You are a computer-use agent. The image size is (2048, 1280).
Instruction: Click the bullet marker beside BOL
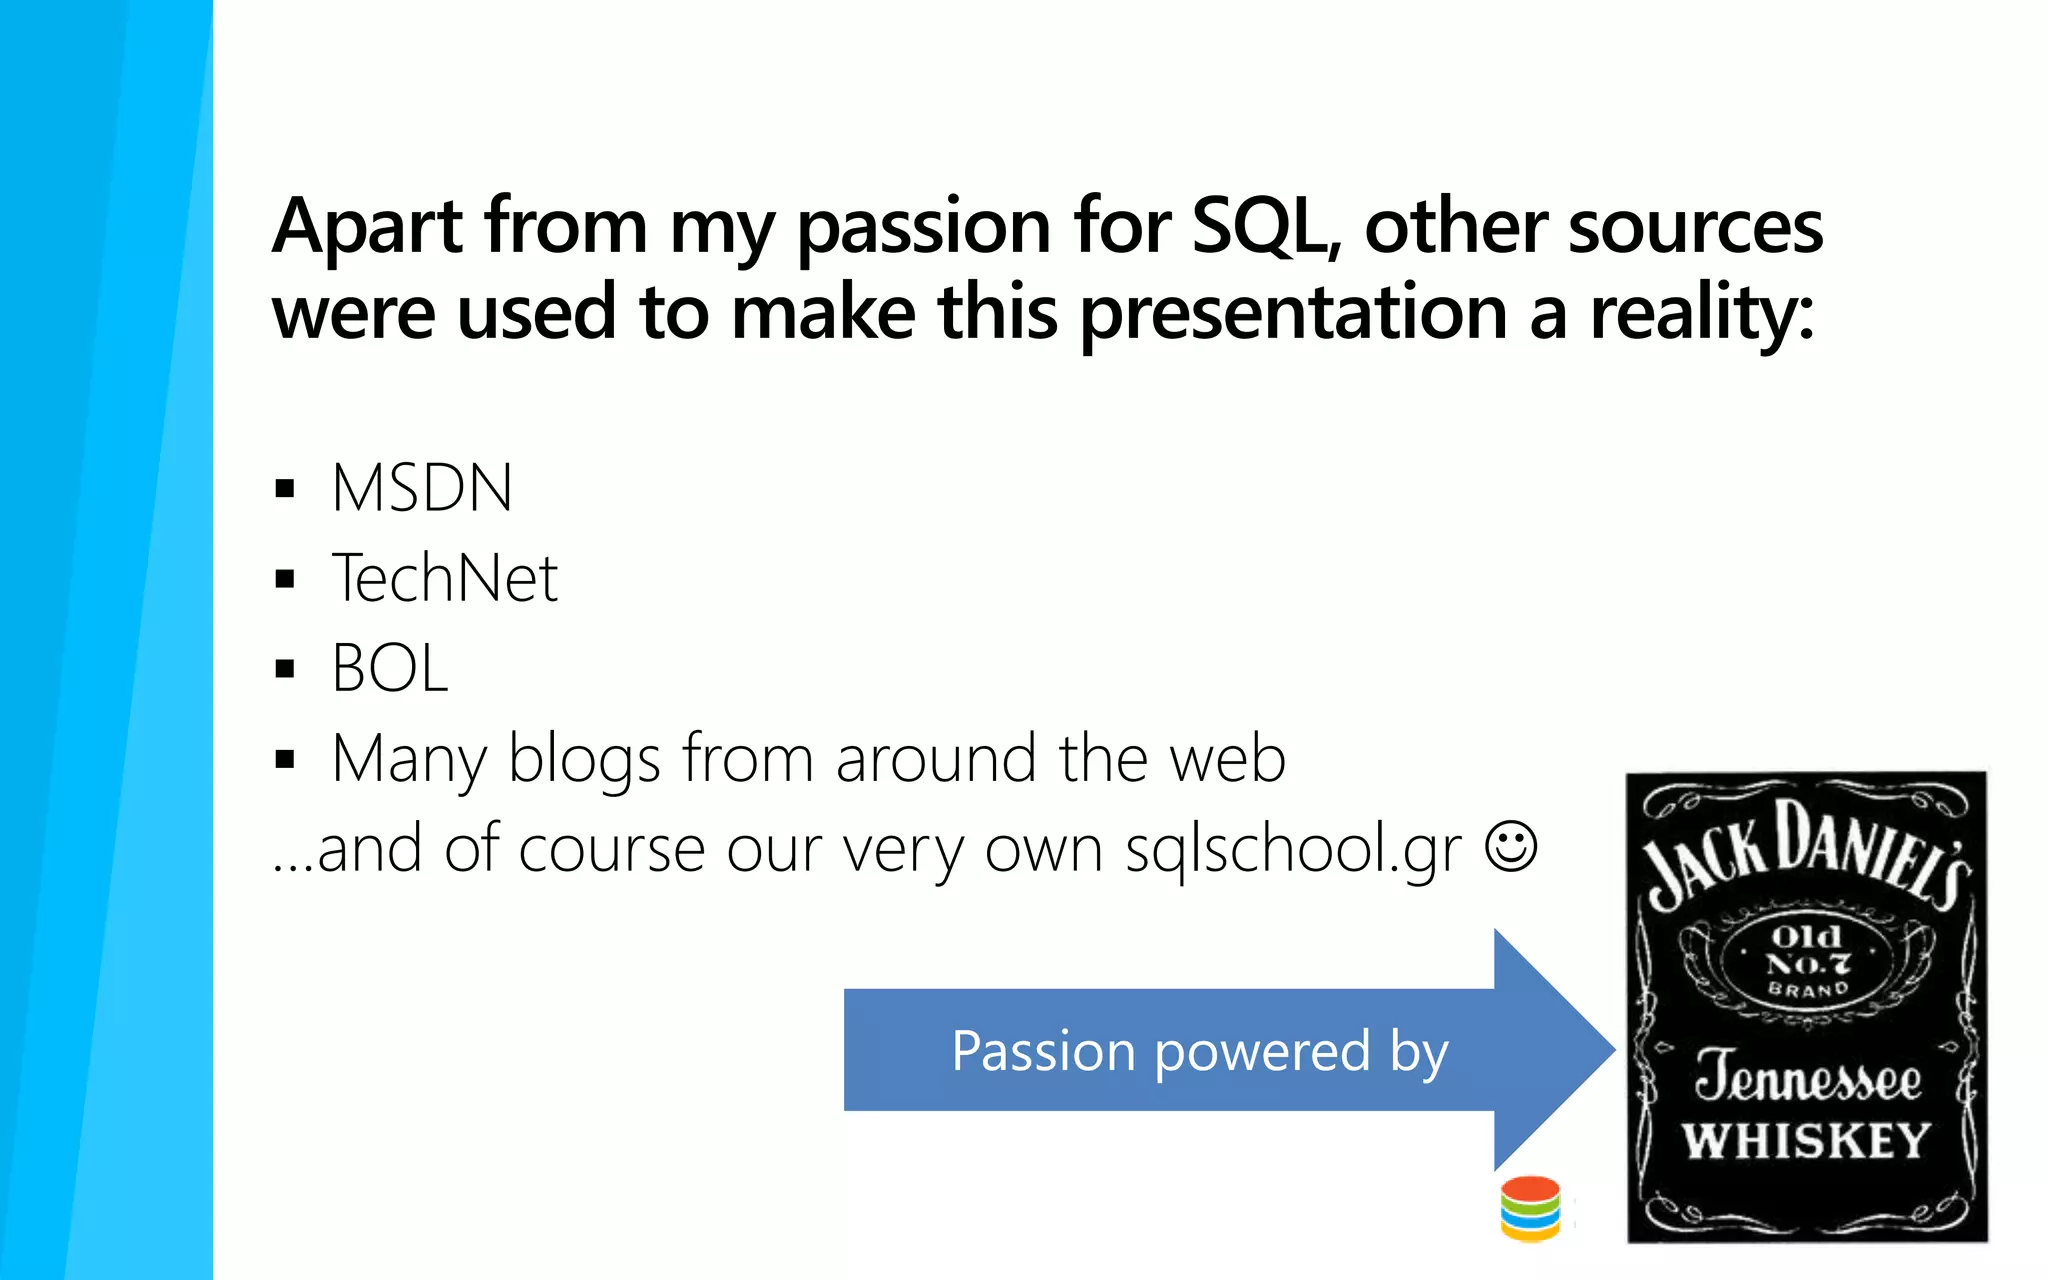click(285, 669)
